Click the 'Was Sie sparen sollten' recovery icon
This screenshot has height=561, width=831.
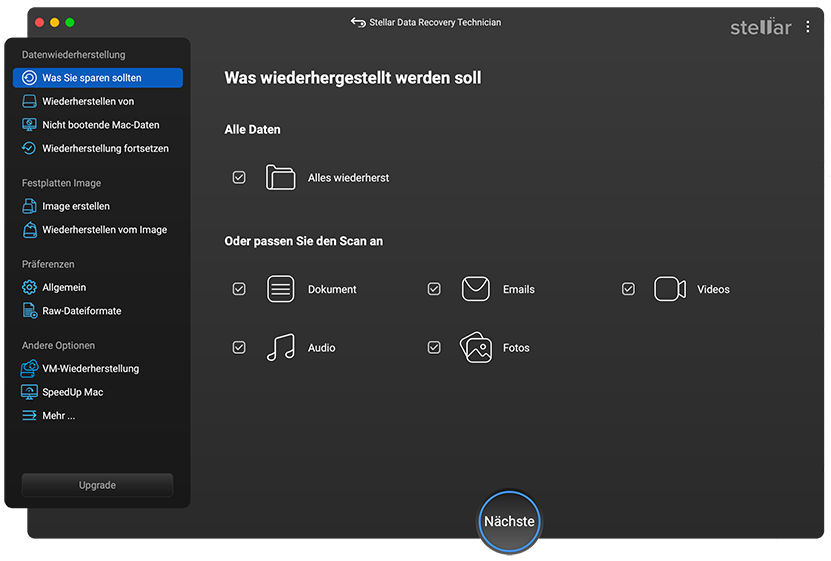29,78
